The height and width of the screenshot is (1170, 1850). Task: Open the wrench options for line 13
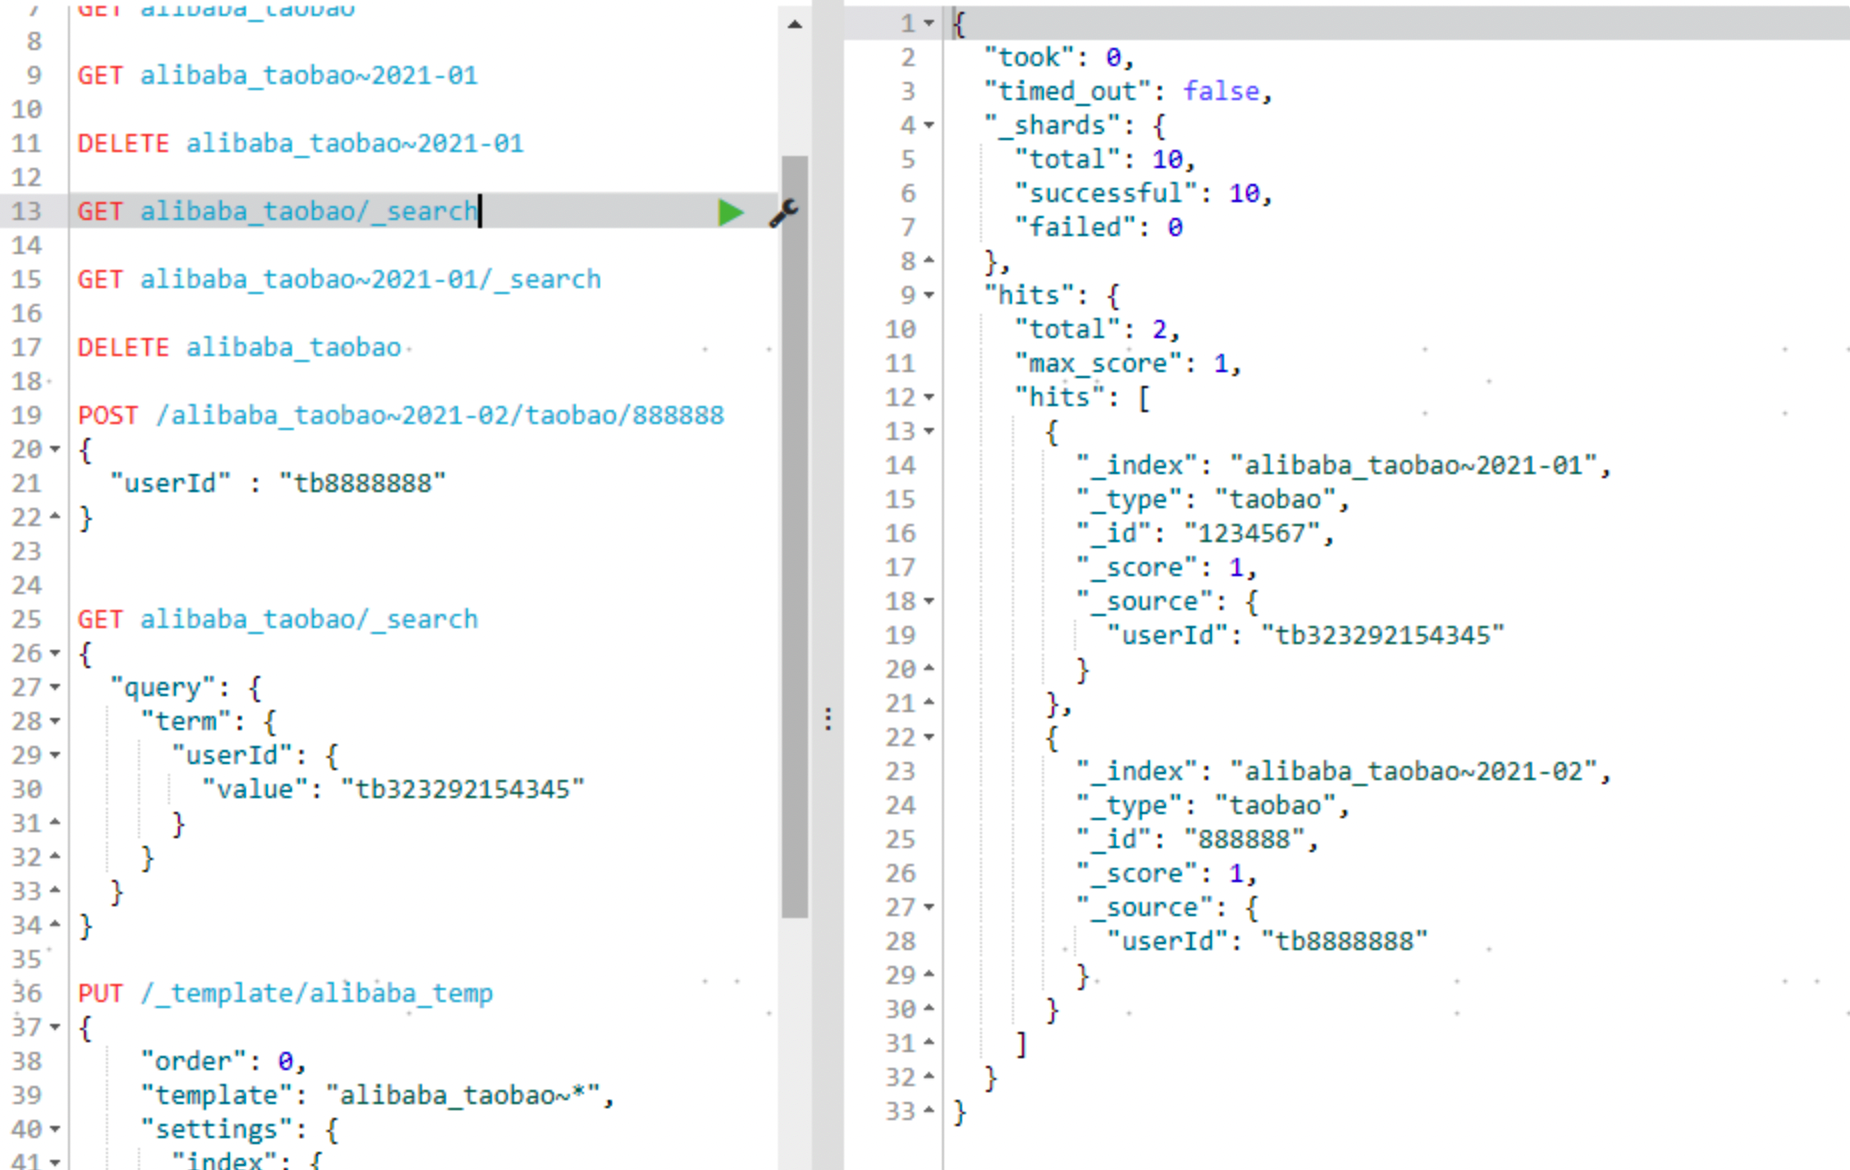click(x=783, y=212)
